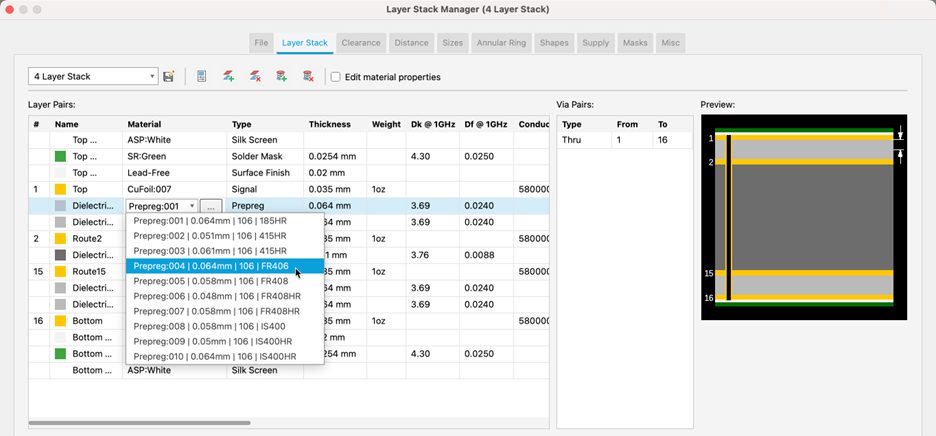Switch to the Clearance tab
This screenshot has width=936, height=436.
(x=360, y=43)
